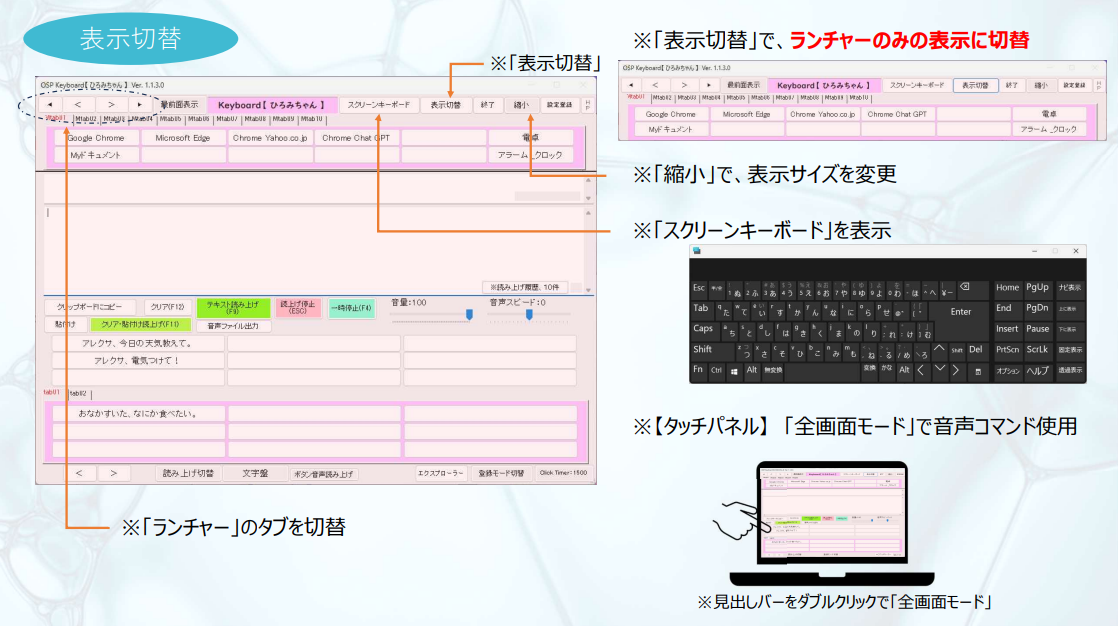Tap the down-arrow key on the screen keyboard
This screenshot has height=626, width=1118.
939,371
